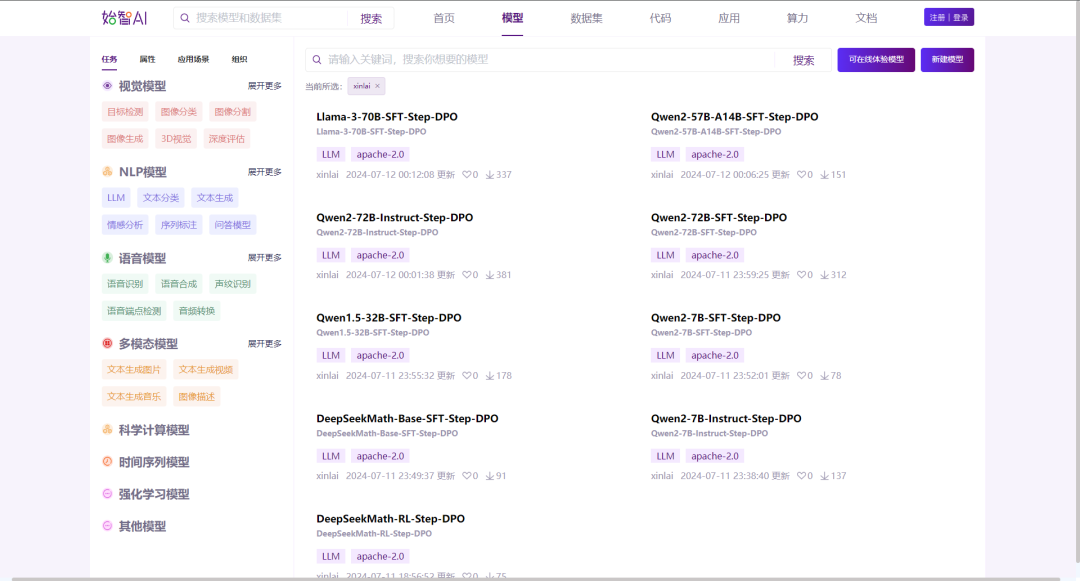Open 算力 in the top navigation
The image size is (1080, 581).
[798, 19]
